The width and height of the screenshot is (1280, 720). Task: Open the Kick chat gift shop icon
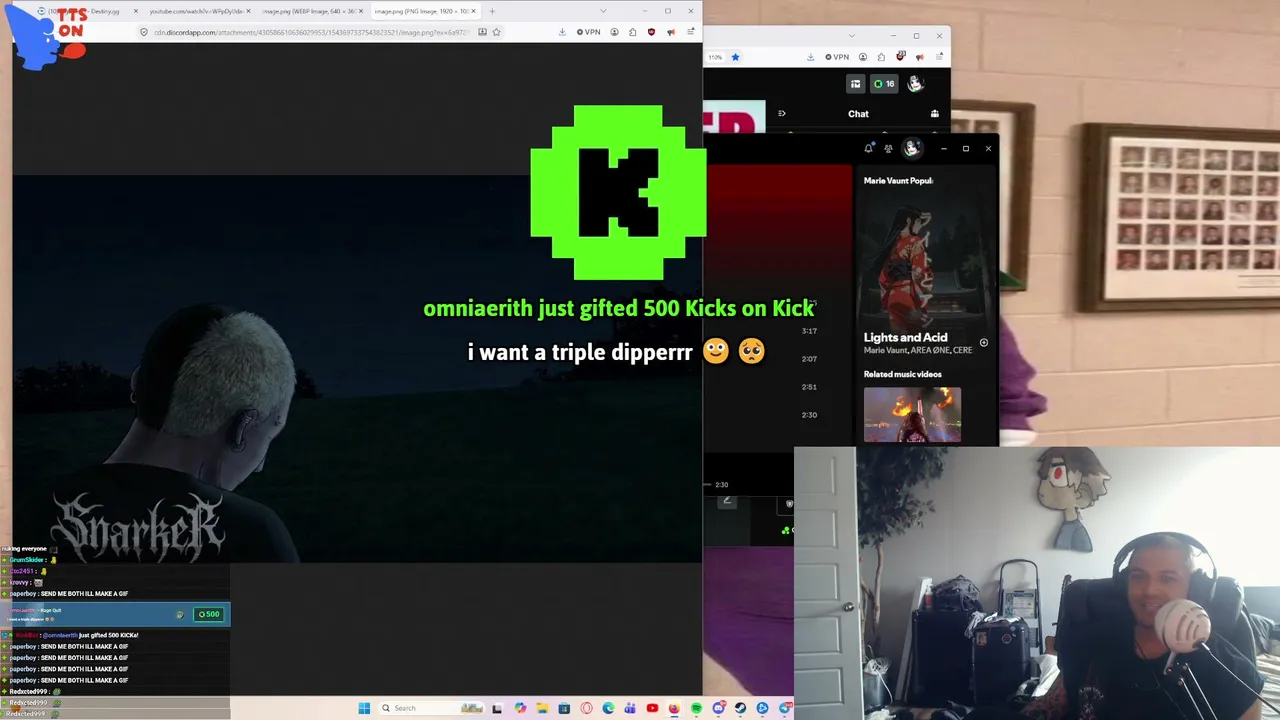pyautogui.click(x=935, y=114)
